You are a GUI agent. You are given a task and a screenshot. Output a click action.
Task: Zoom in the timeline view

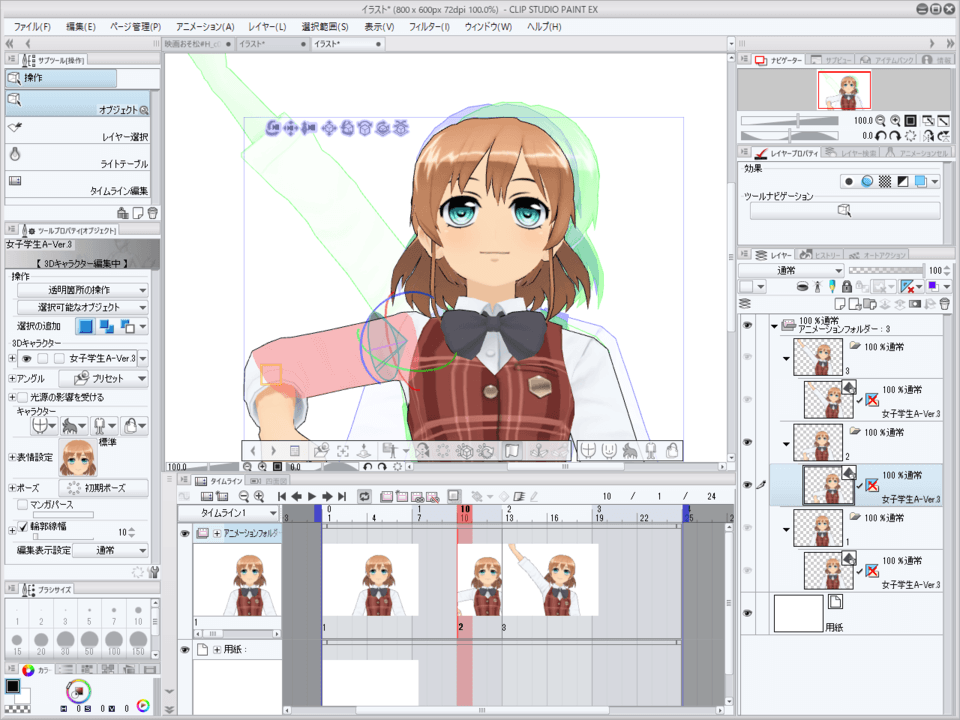click(259, 496)
